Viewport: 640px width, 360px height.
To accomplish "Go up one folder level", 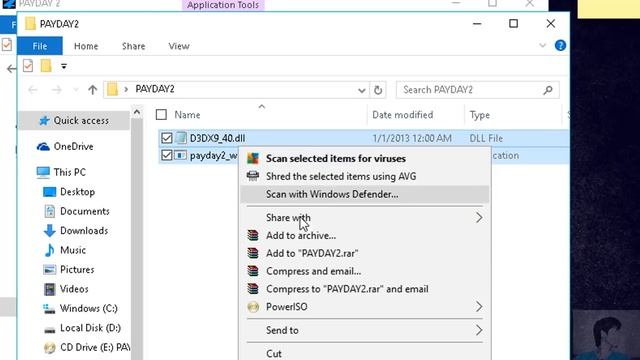I will click(x=93, y=90).
